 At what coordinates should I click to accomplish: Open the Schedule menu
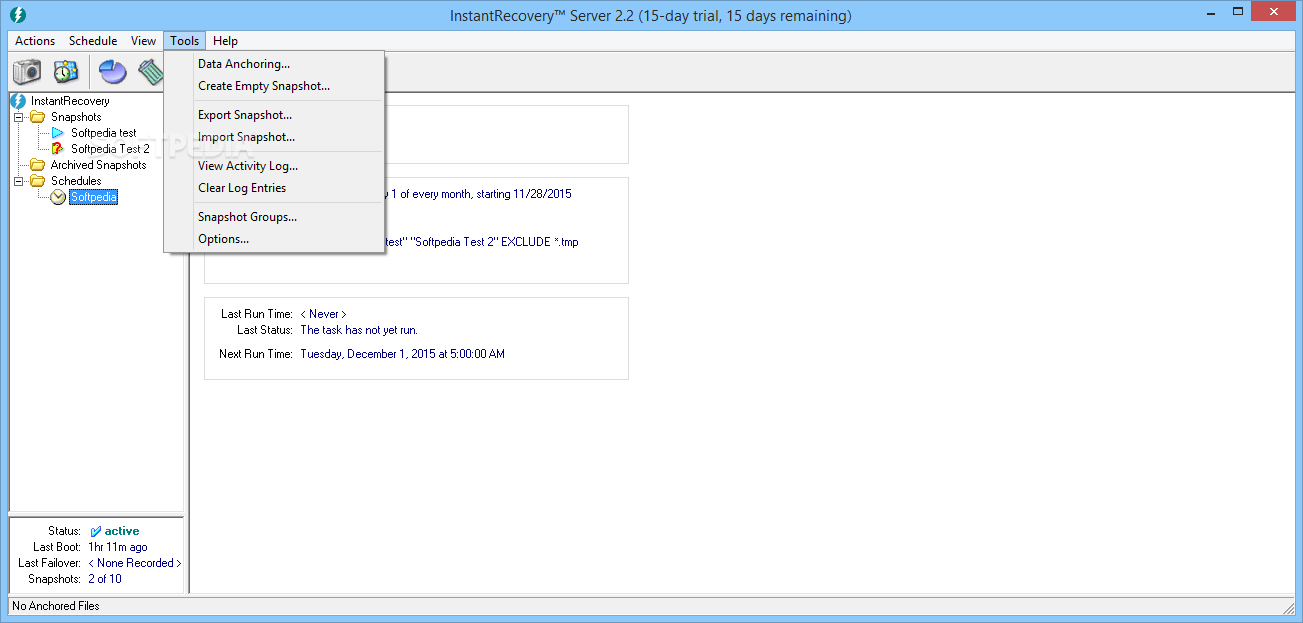tap(93, 41)
